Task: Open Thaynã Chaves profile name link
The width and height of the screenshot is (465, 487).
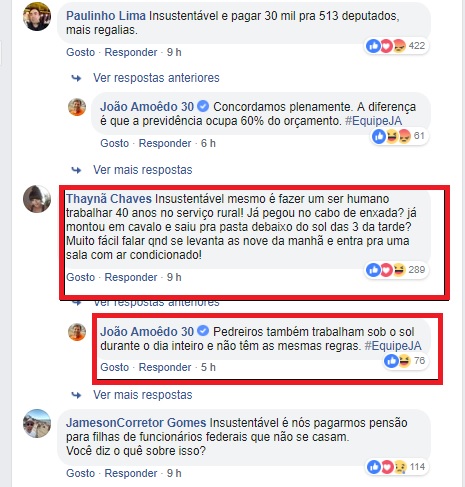Action: (109, 199)
